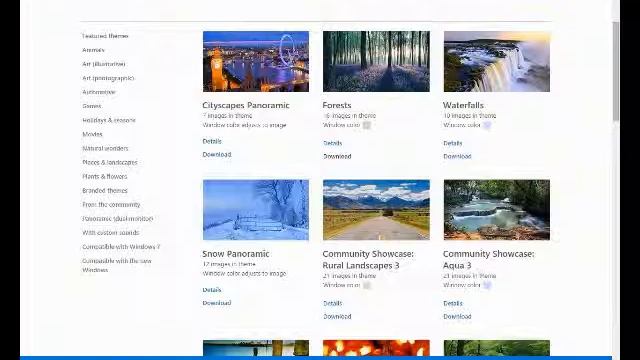640x360 pixels.
Task: Click the Forests theme thumbnail
Action: click(376, 61)
